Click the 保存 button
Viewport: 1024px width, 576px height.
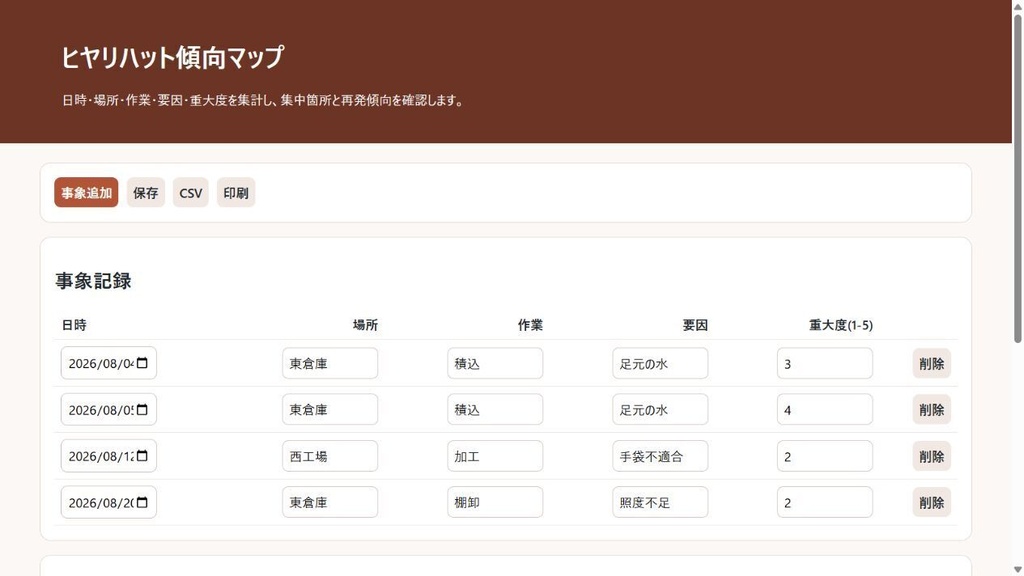(146, 193)
